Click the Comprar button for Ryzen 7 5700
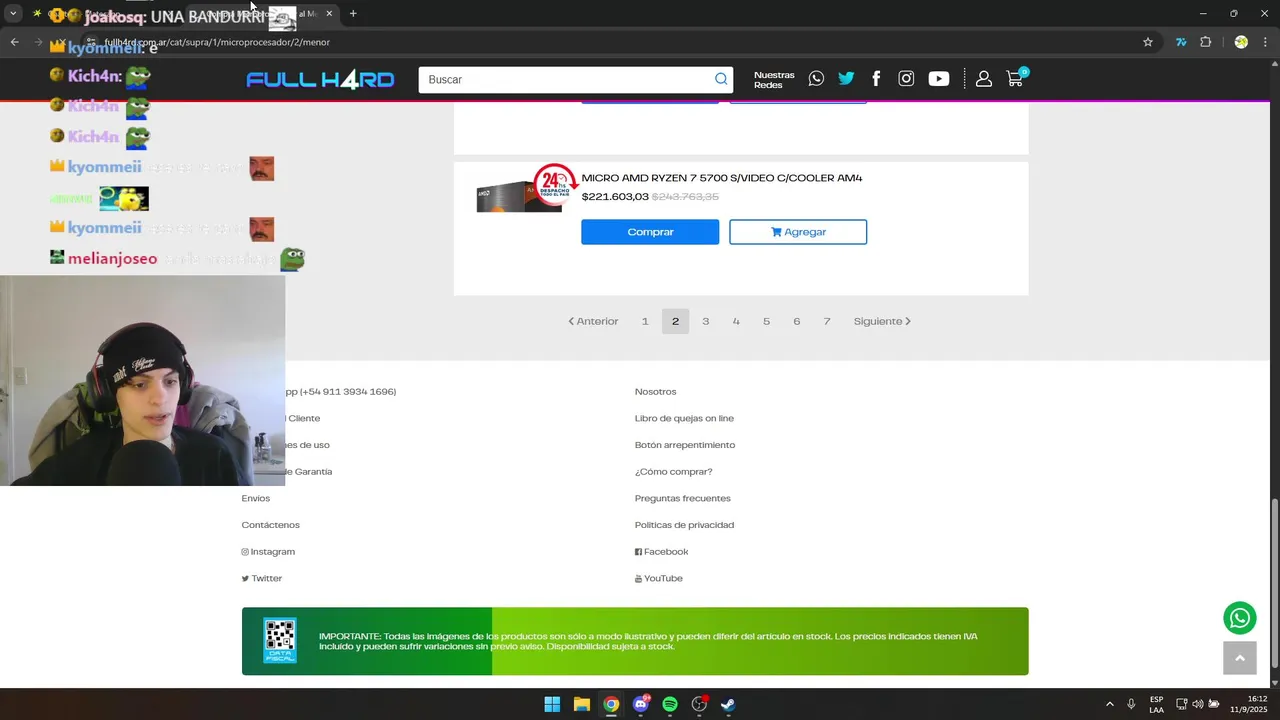Screen dimensions: 1280x720 coord(650,232)
